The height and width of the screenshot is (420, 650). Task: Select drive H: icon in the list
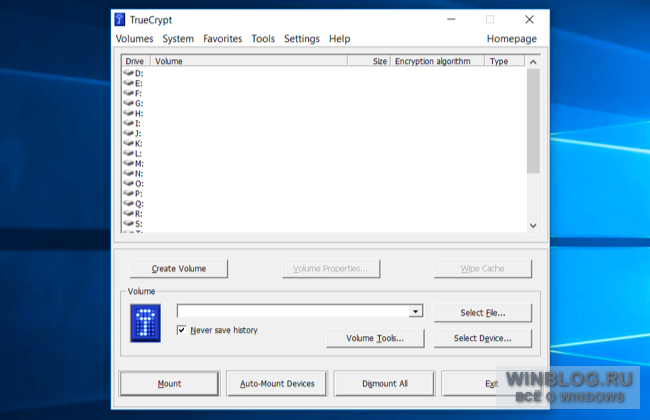point(129,113)
